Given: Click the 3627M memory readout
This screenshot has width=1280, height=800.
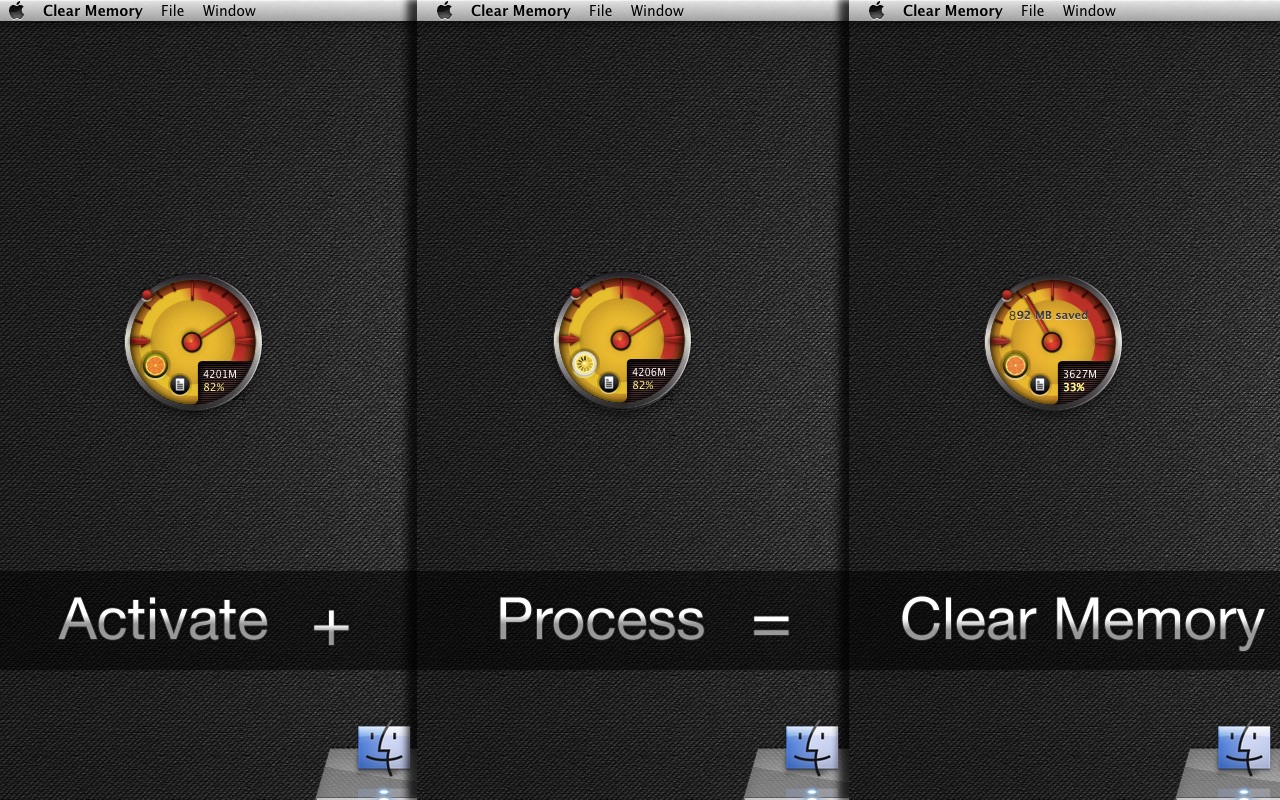Looking at the screenshot, I should (x=1080, y=375).
